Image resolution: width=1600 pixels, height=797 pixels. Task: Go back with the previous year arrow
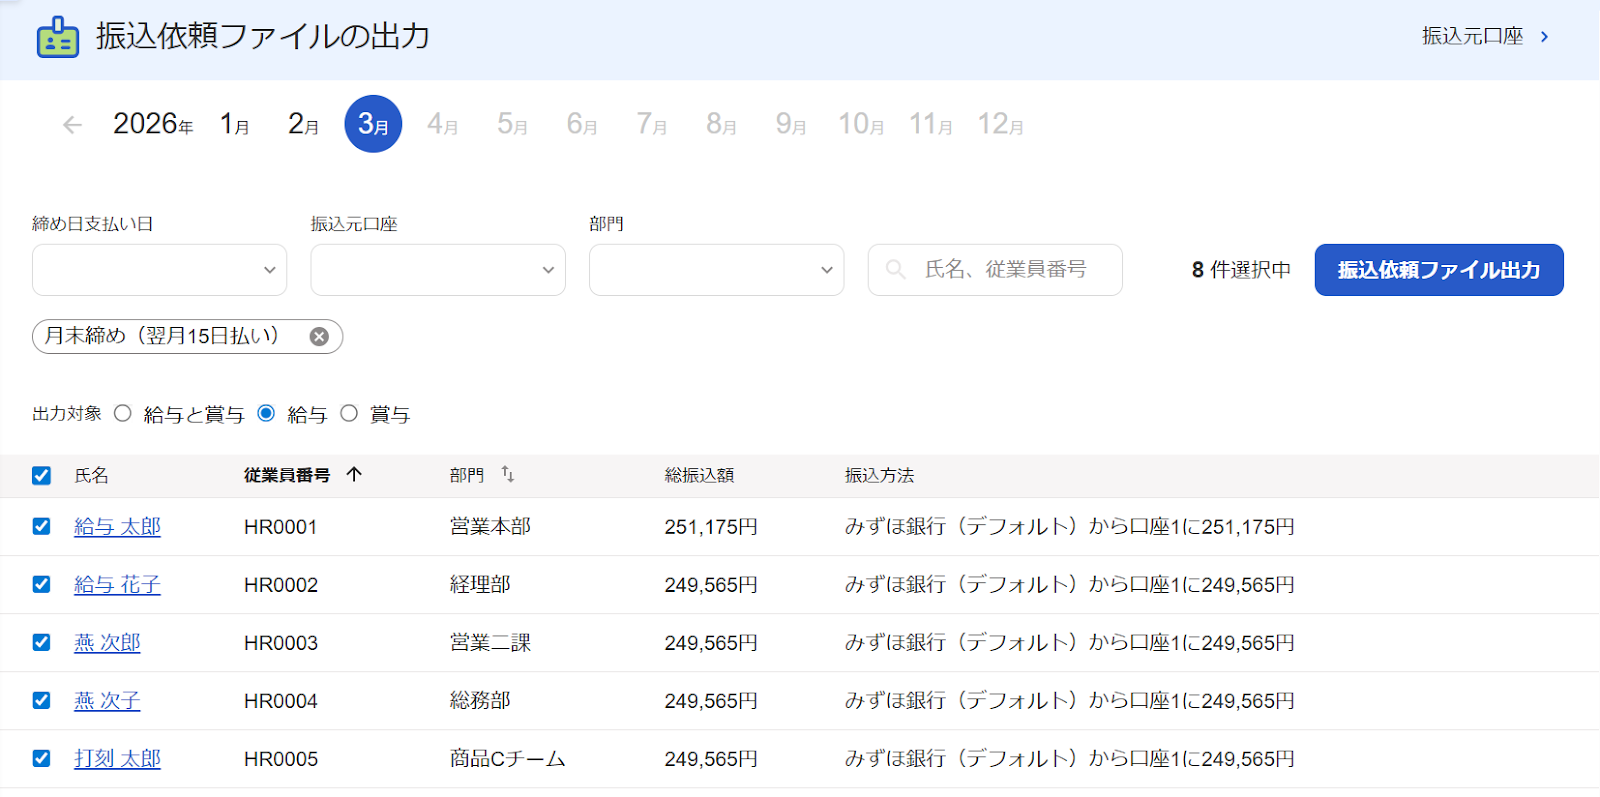[x=72, y=125]
